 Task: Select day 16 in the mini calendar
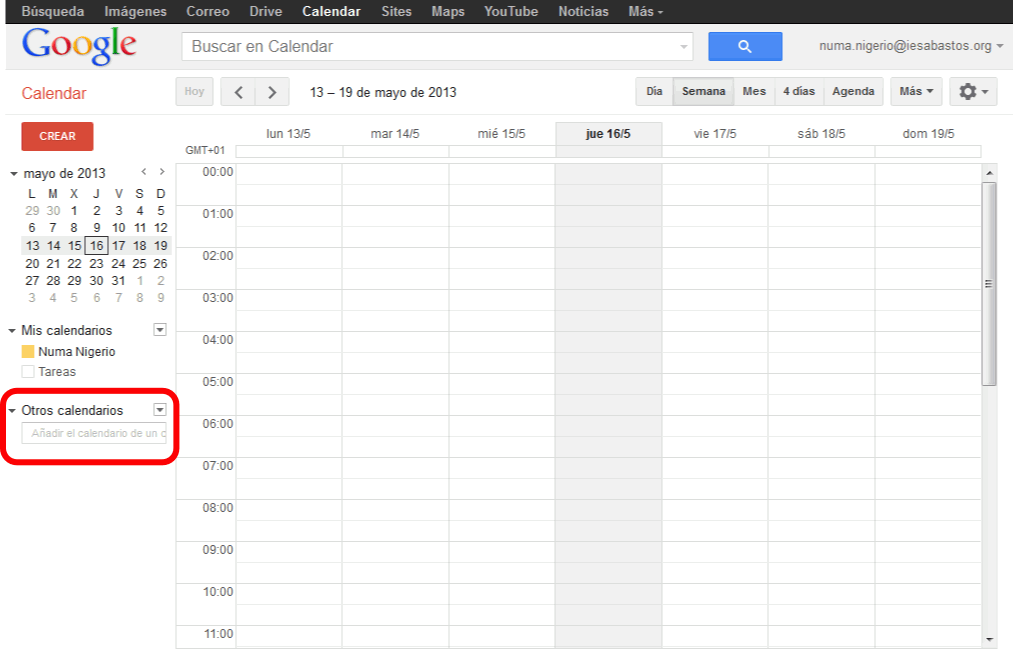click(96, 245)
